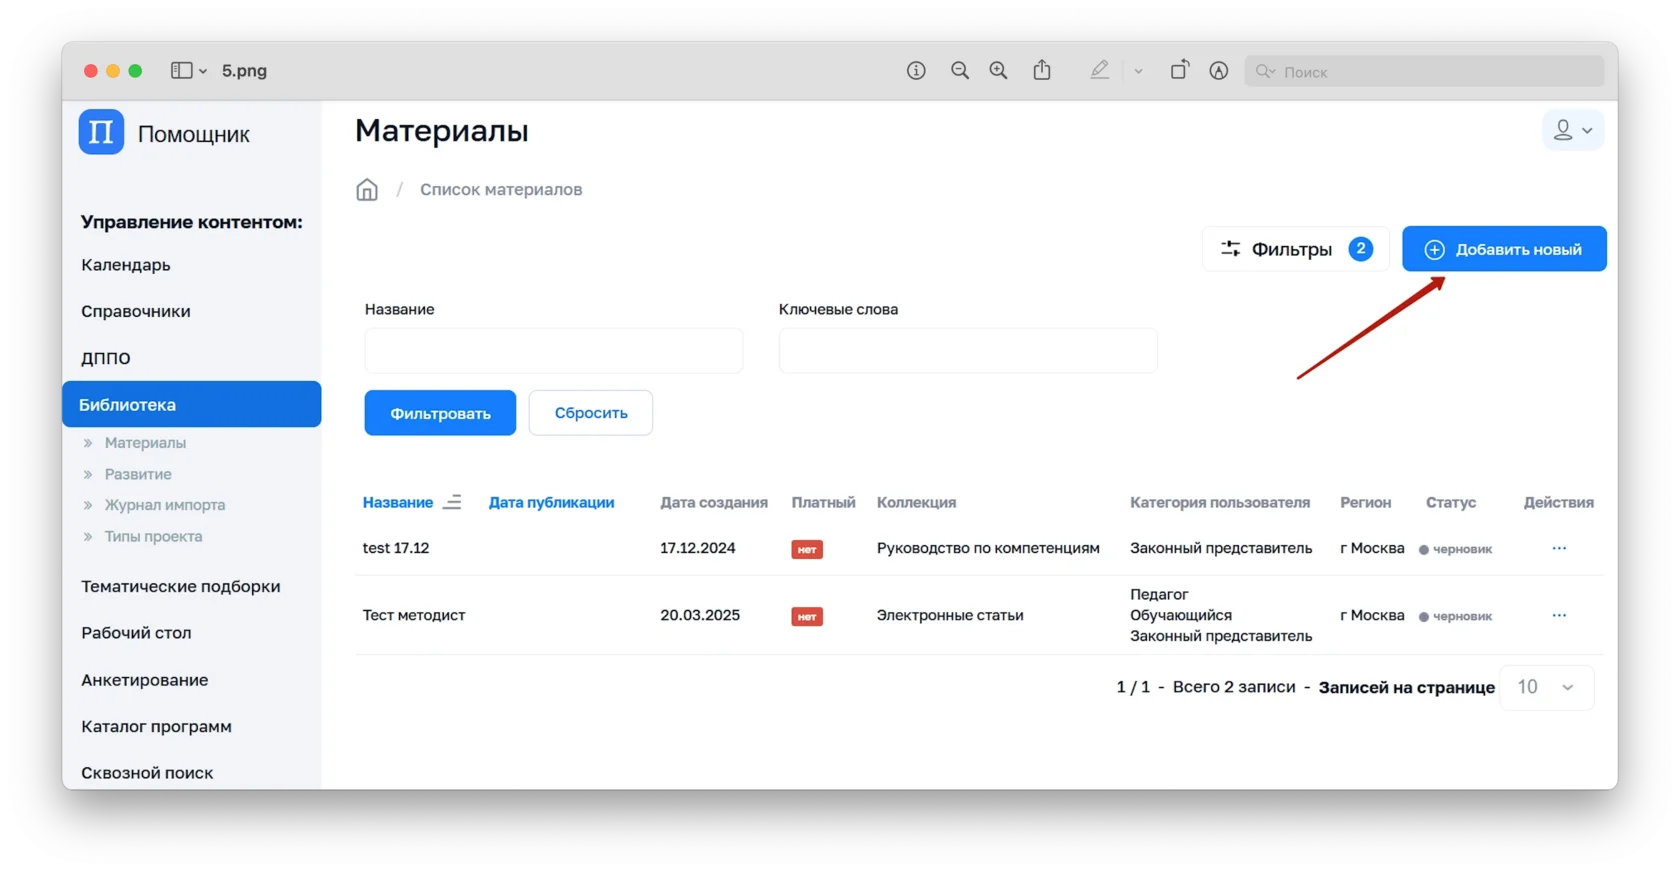The width and height of the screenshot is (1680, 872).
Task: Click the rotate icon in toolbar
Action: click(1179, 71)
